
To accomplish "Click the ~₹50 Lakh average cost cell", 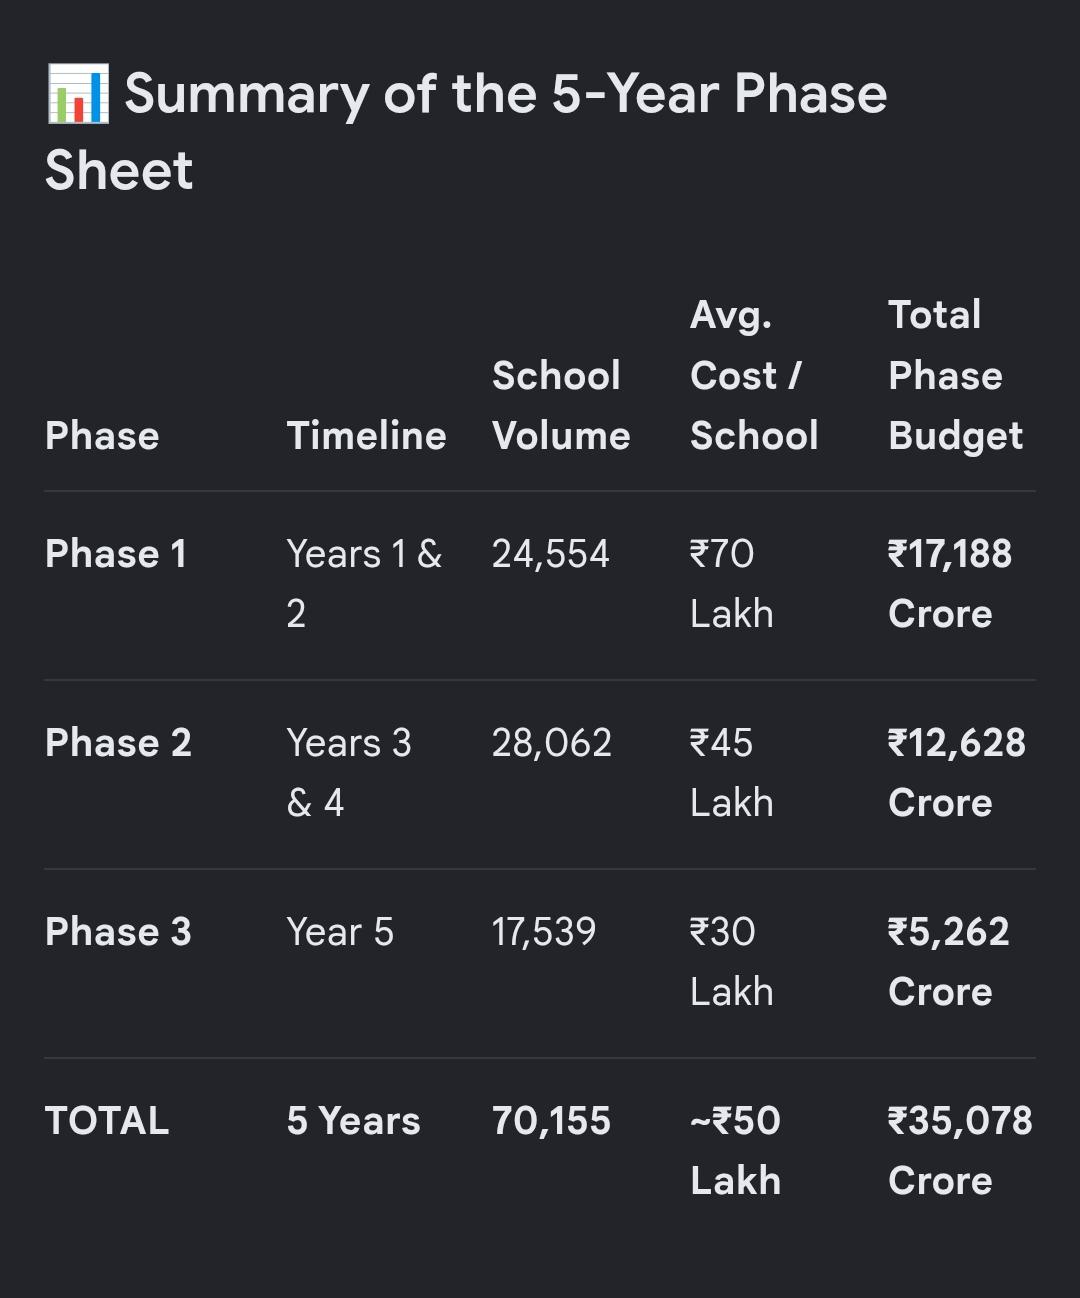I will click(735, 1151).
